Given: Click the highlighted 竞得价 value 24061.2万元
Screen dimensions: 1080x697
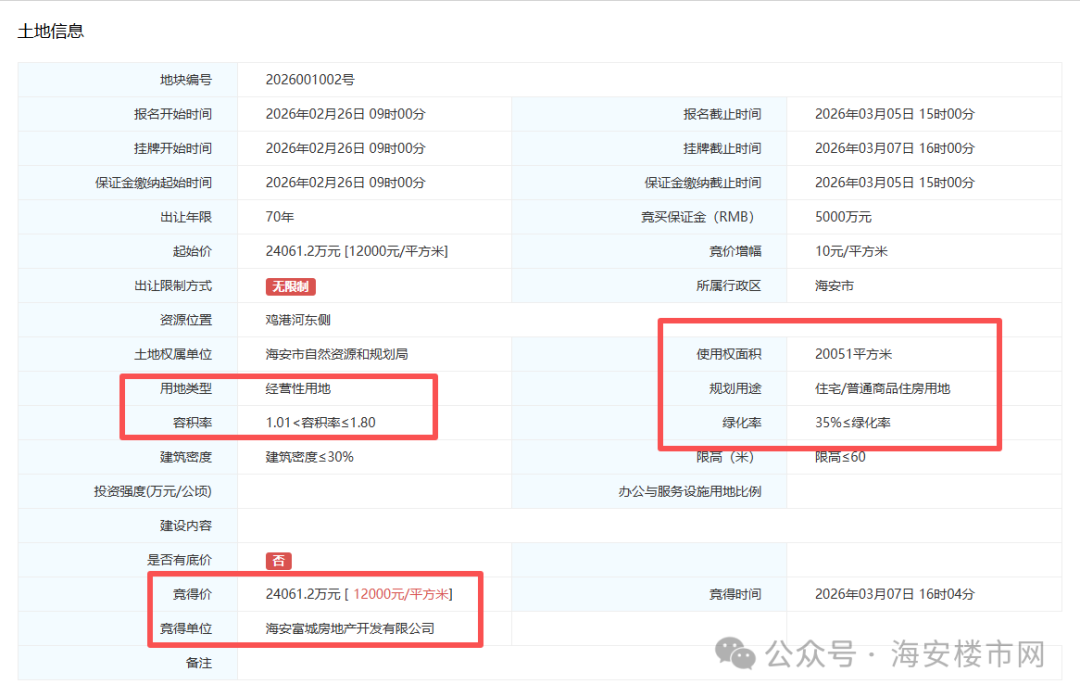Looking at the screenshot, I should [x=300, y=593].
